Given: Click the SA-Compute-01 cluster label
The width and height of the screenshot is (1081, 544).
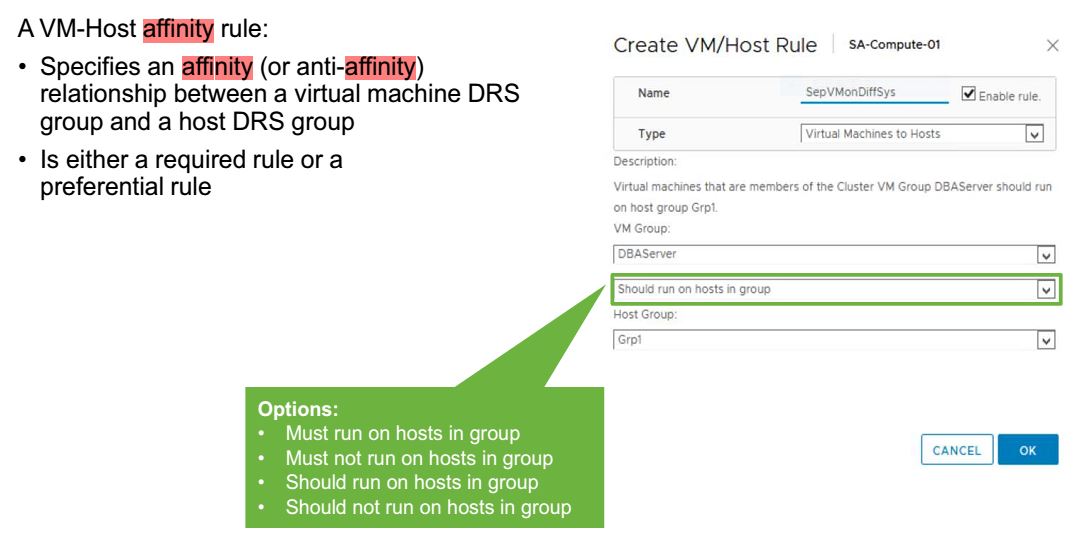Looking at the screenshot, I should (x=894, y=45).
